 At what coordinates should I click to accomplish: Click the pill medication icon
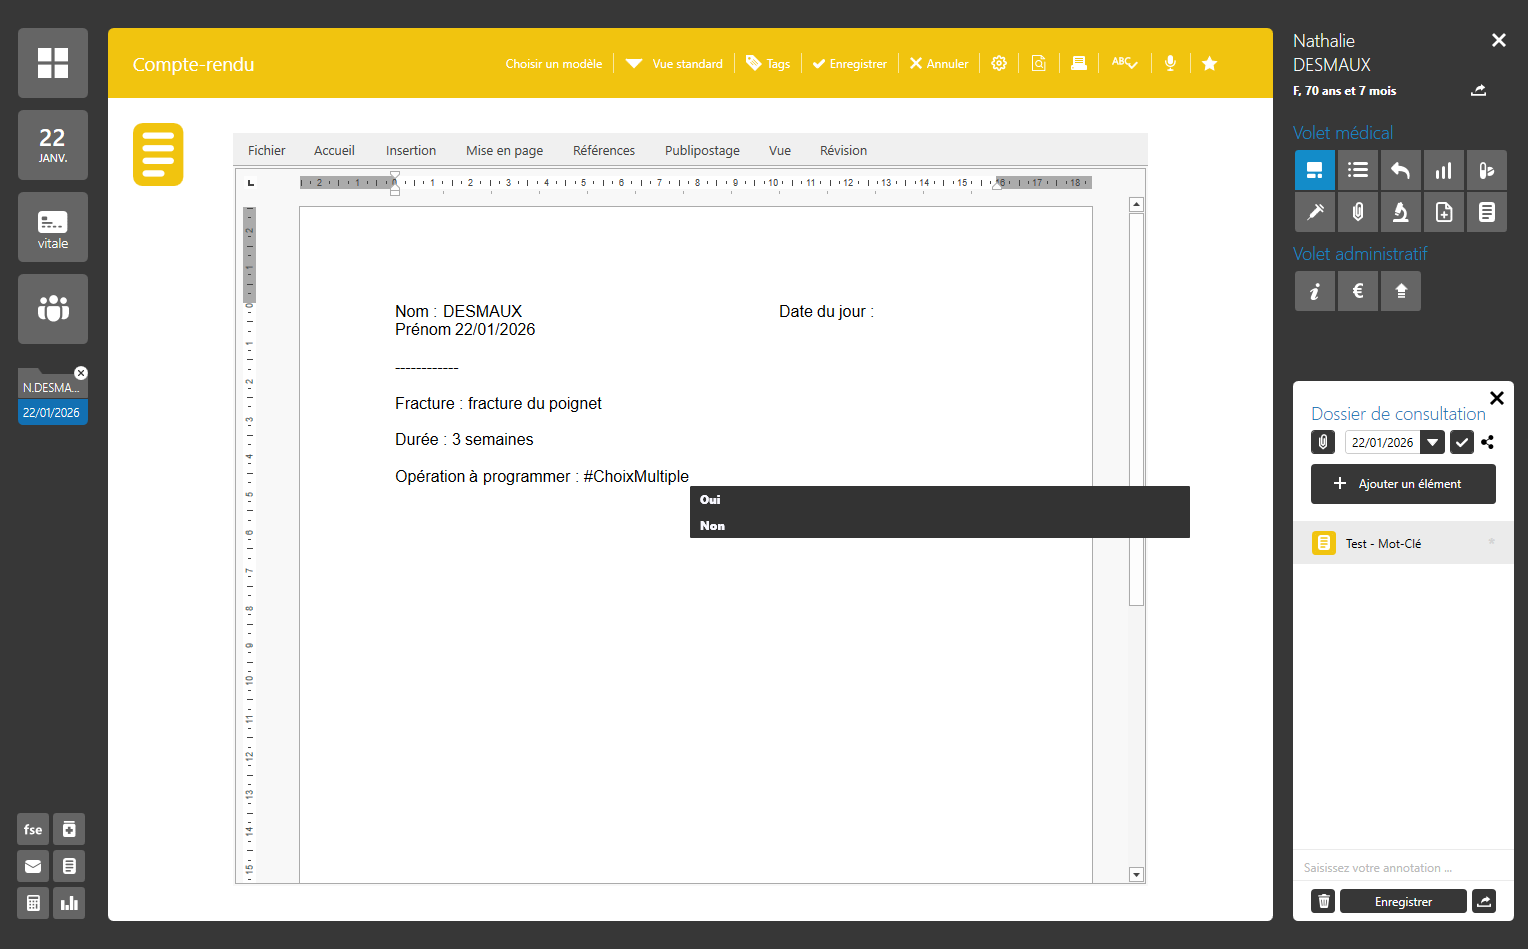click(x=1486, y=171)
